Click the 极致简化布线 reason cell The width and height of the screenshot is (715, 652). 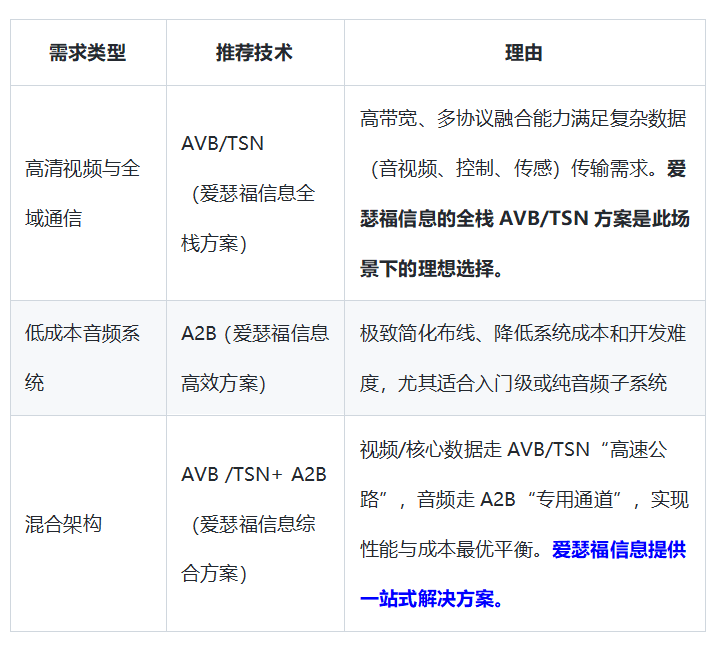click(524, 358)
